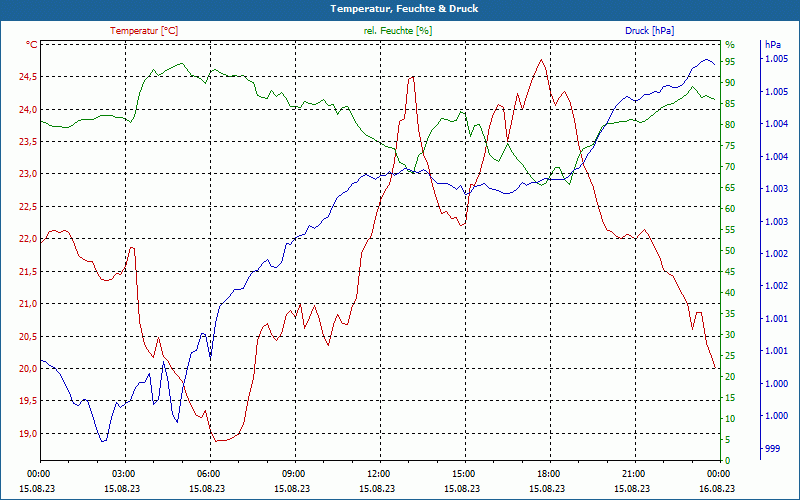Image resolution: width=800 pixels, height=500 pixels.
Task: Click the '22,5' temperature axis tick
Action: (x=28, y=207)
